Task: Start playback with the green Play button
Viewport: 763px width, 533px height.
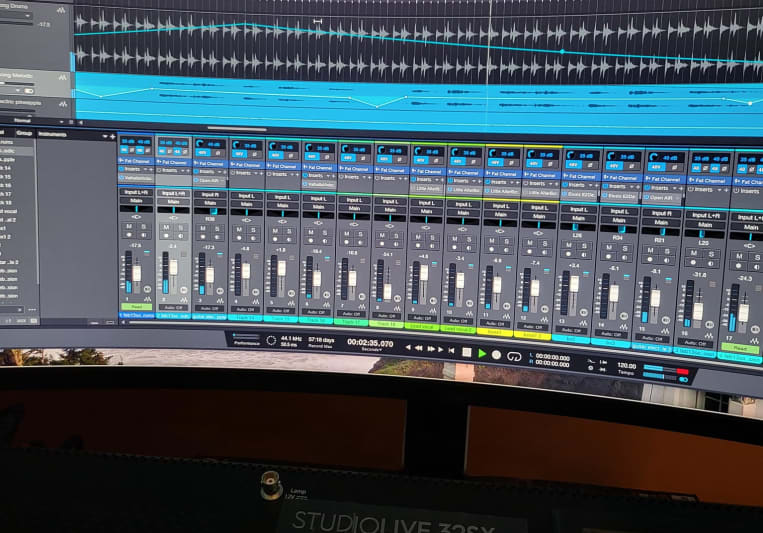Action: click(x=482, y=353)
